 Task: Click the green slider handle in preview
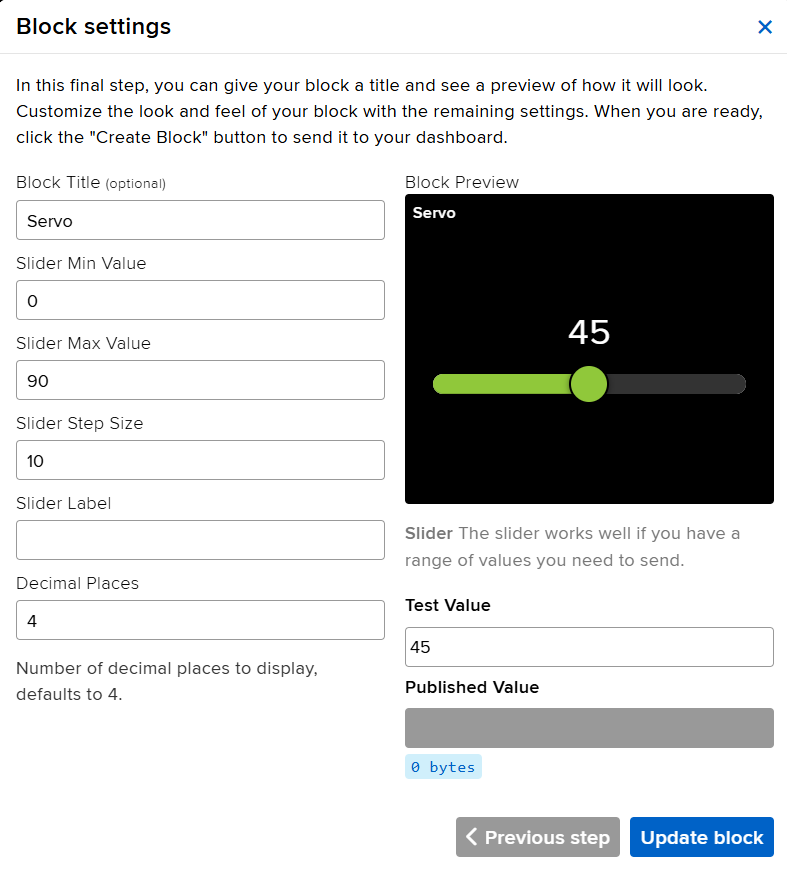click(588, 384)
